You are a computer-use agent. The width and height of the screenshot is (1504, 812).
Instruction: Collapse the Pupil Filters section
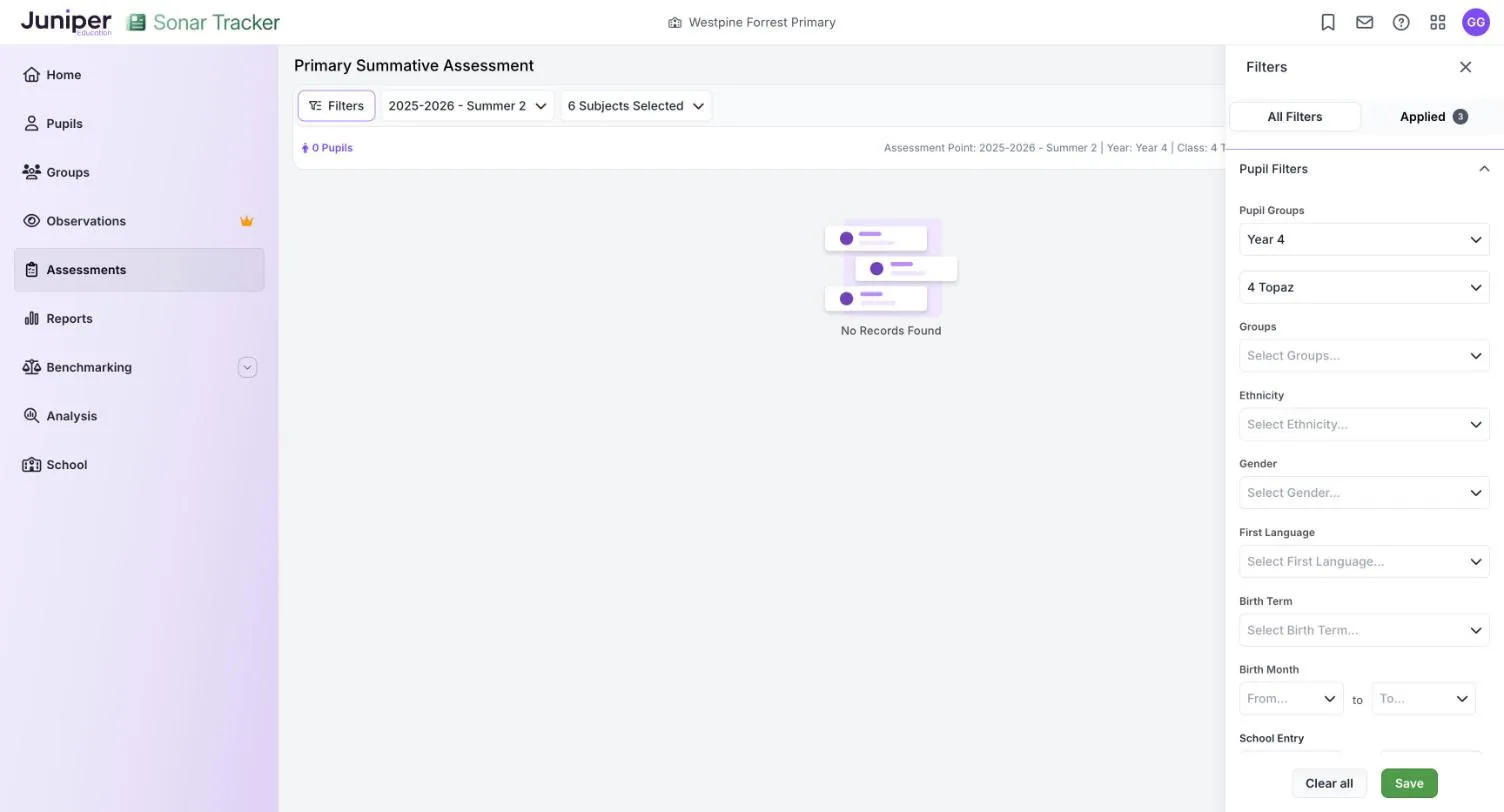(x=1484, y=169)
